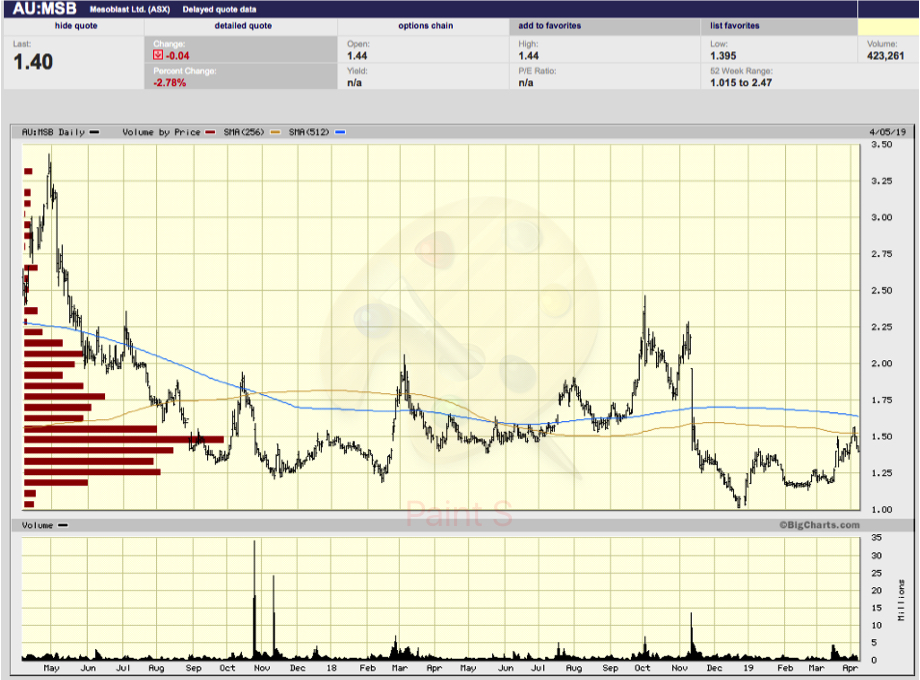Screen dimensions: 920x680
Task: Click the chart date 4/05/19
Action: click(x=887, y=132)
